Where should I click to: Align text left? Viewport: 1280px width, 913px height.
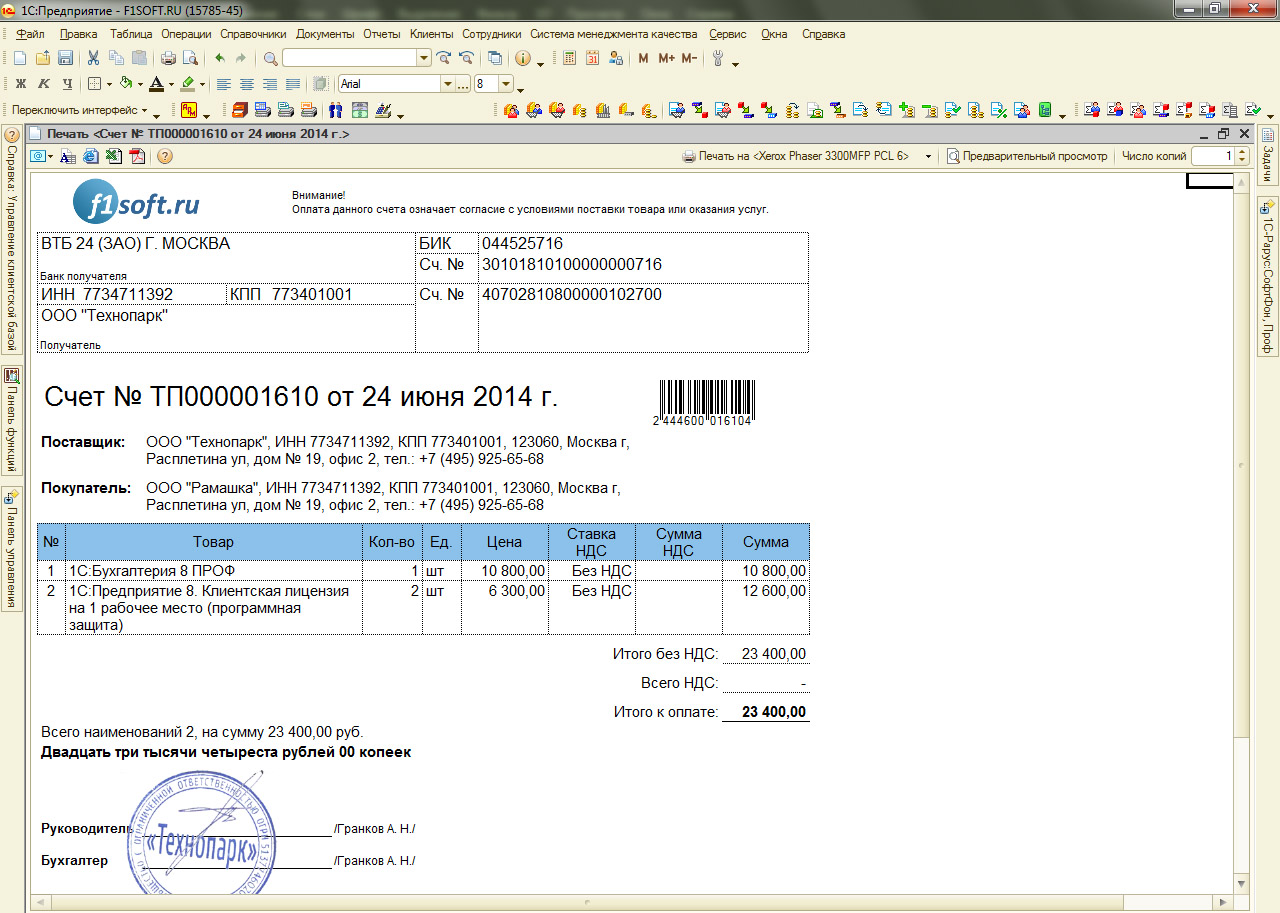pyautogui.click(x=224, y=84)
